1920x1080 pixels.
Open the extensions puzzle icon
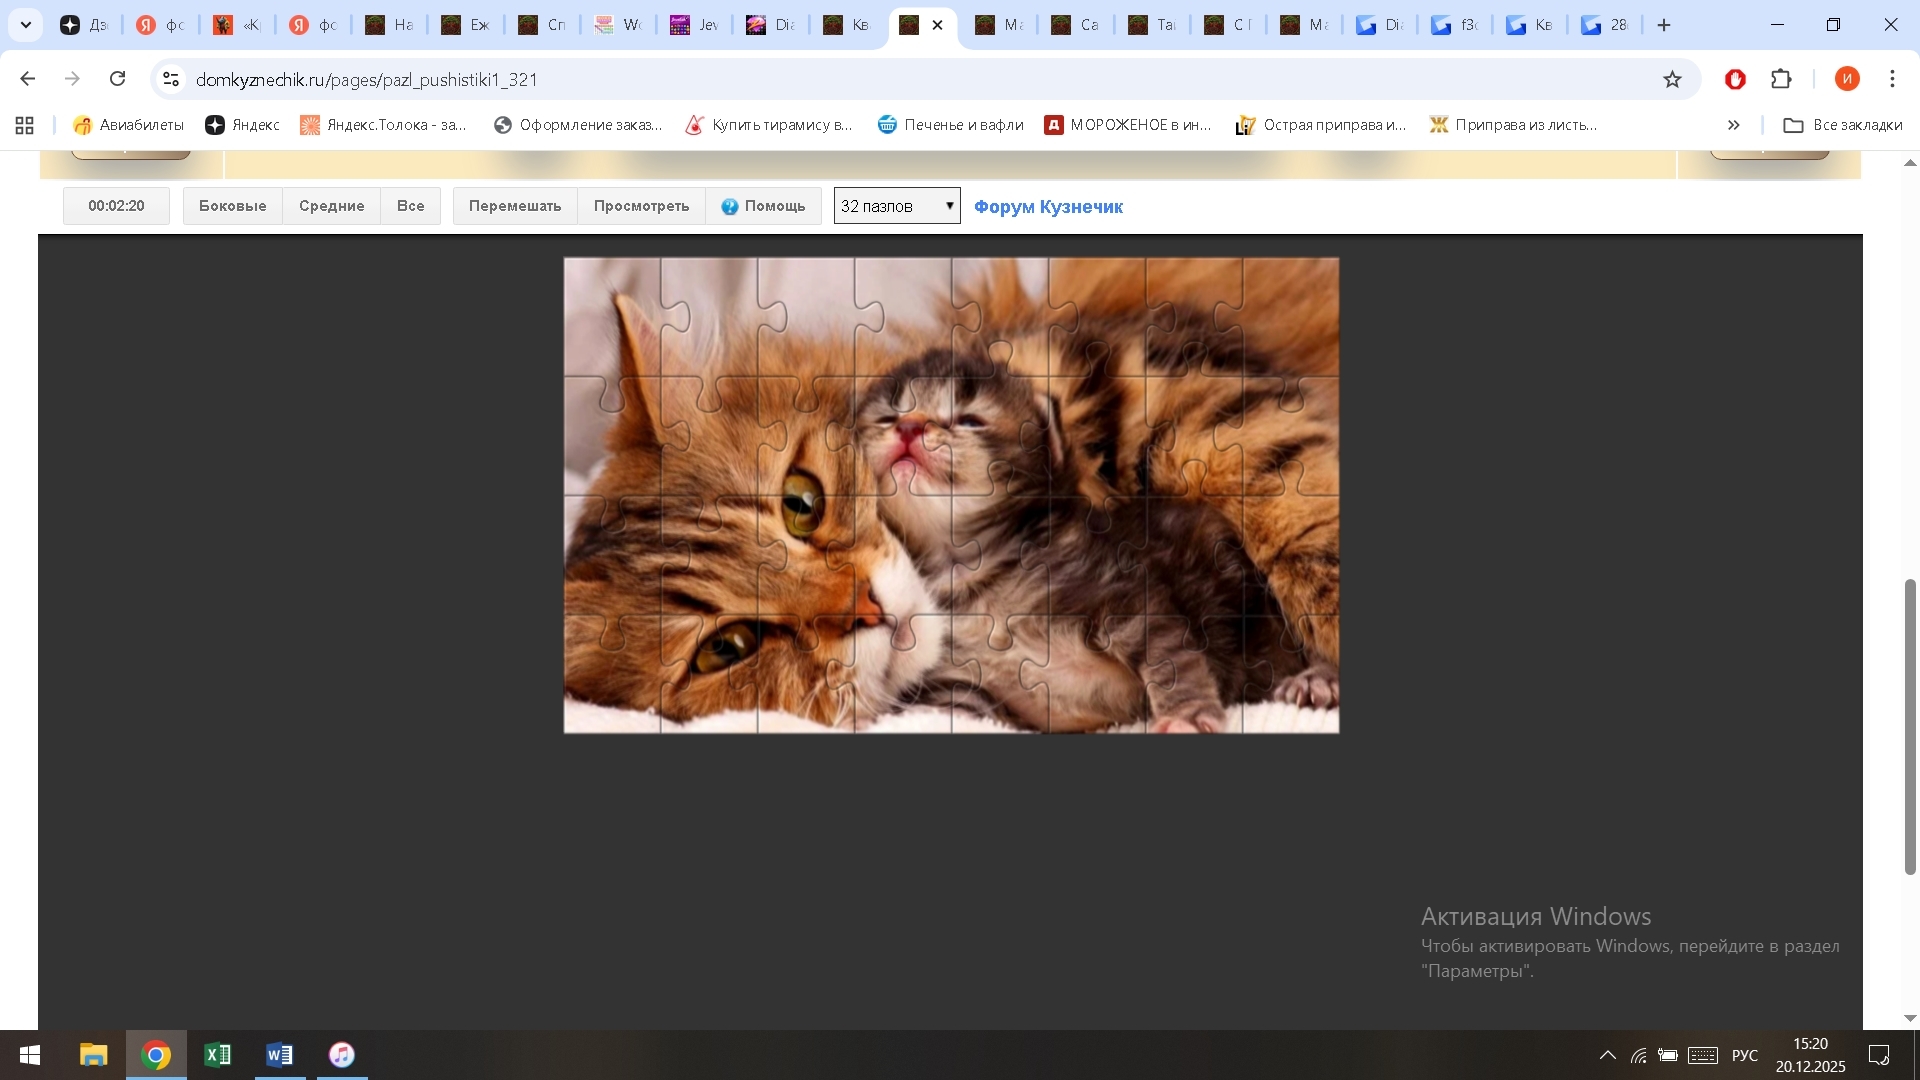(x=1781, y=79)
